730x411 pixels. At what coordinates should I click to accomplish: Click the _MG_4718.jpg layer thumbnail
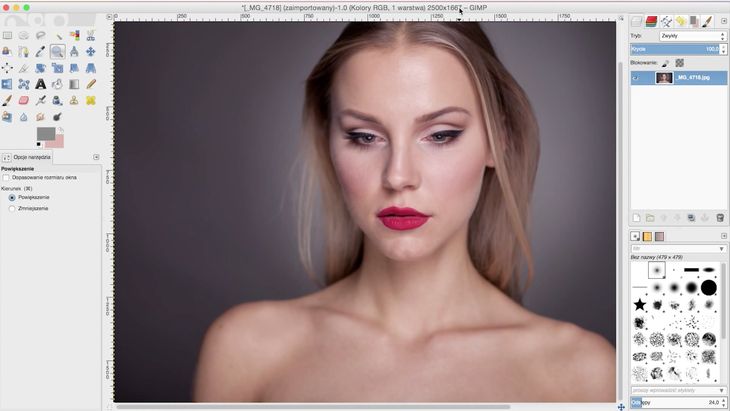[x=664, y=78]
